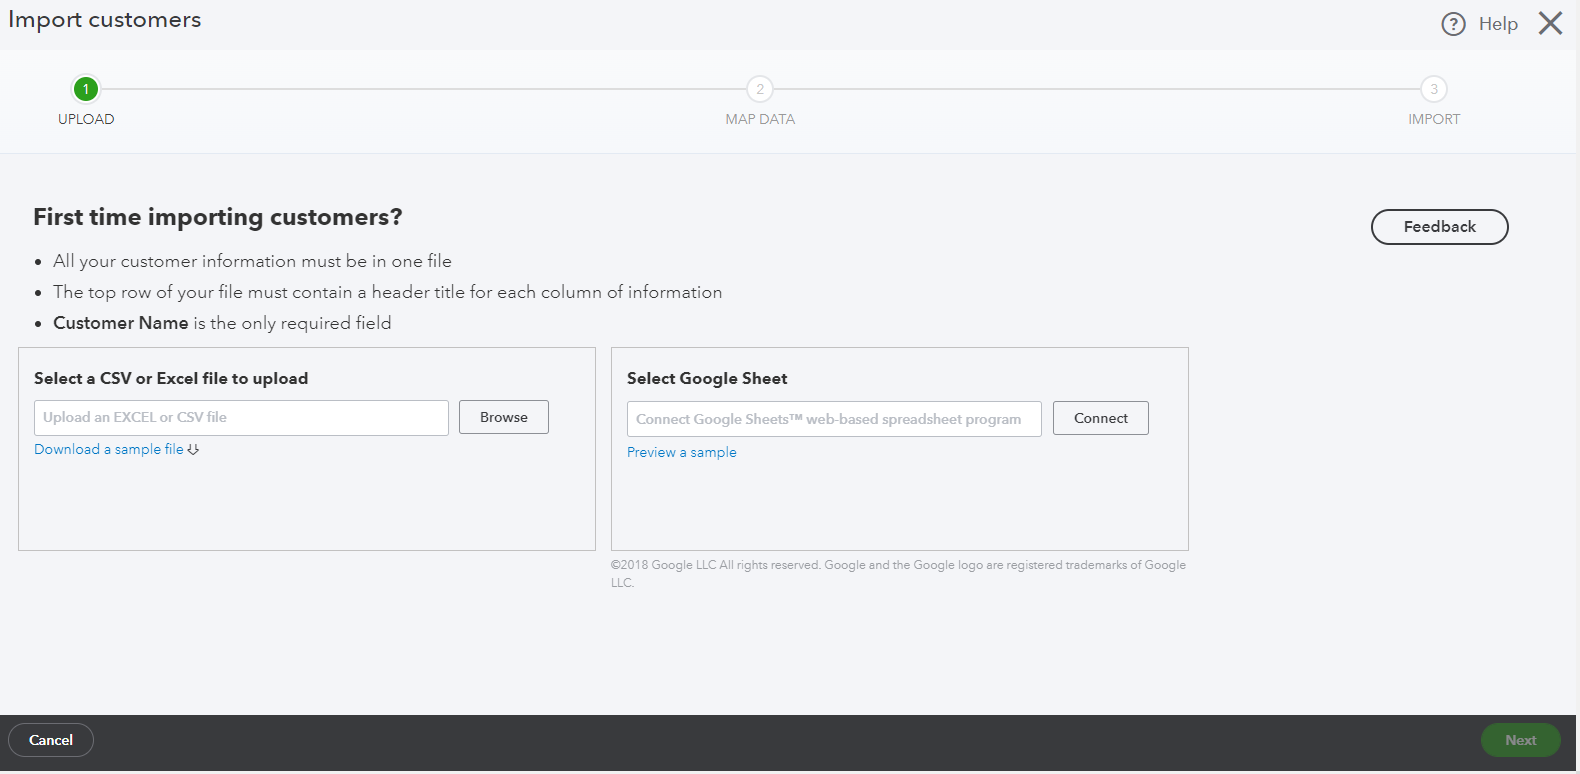Open the Preview a sample link
Screen dimensions: 1580x774
coord(681,452)
